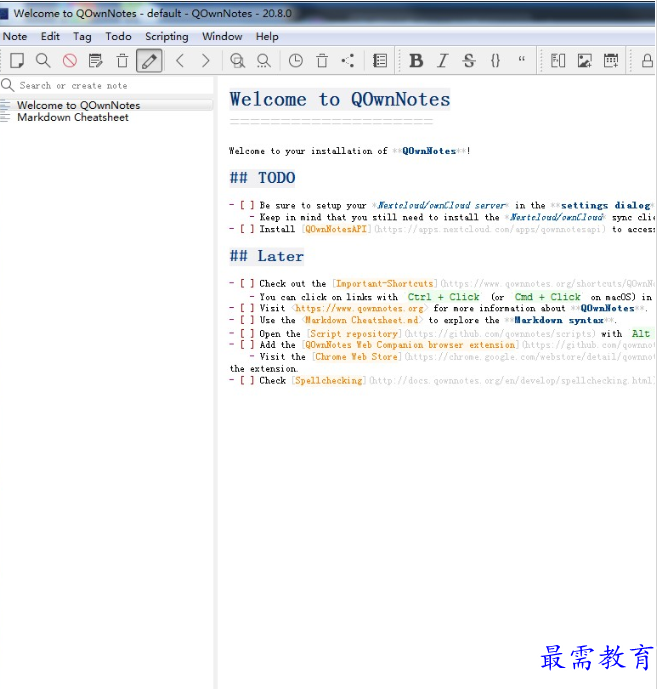The image size is (662, 689).
Task: Click the '## Later' heading text
Action: pos(267,256)
